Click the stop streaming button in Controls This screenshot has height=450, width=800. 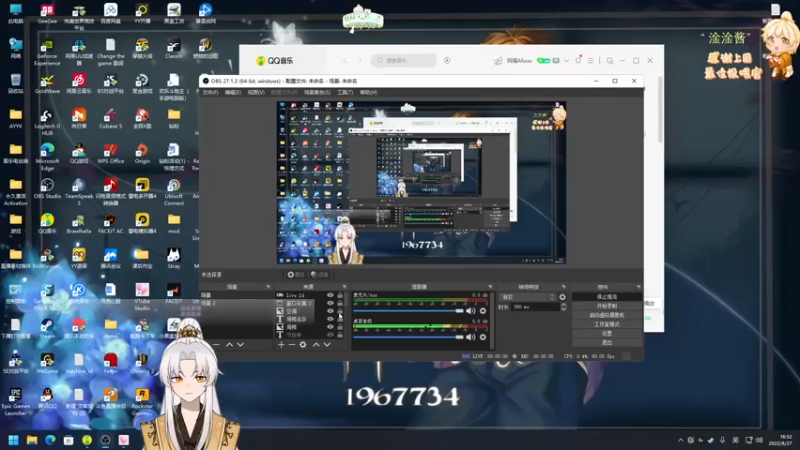click(607, 296)
